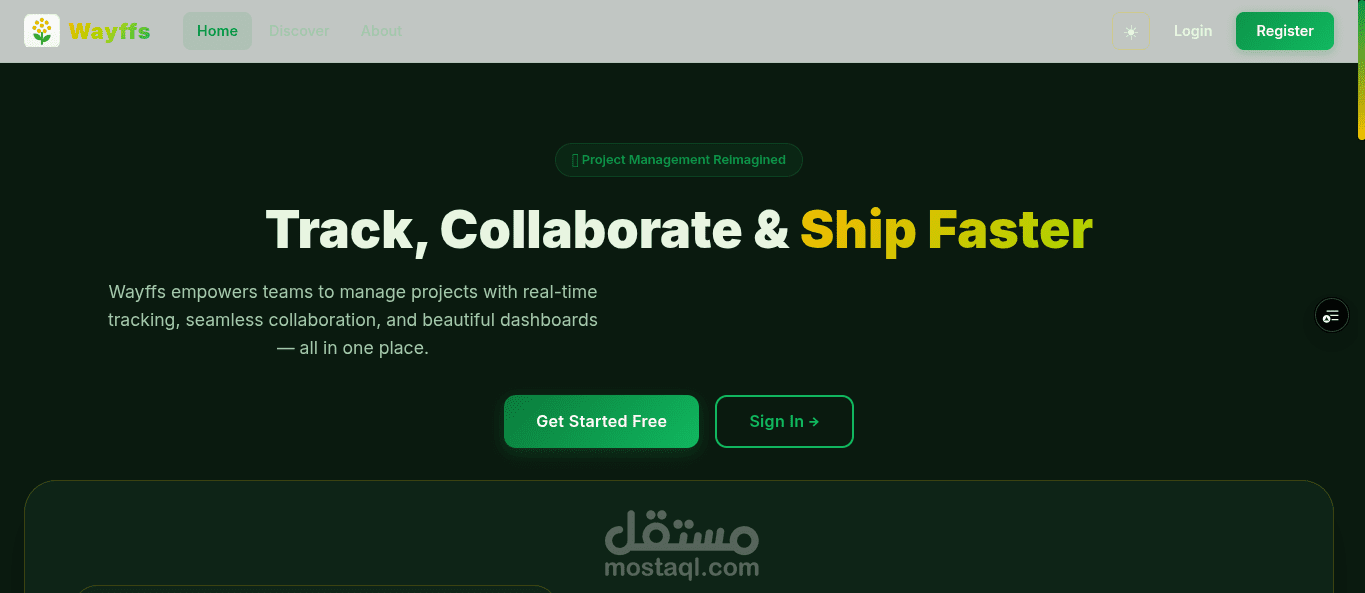Go to the Home nav tab
The width and height of the screenshot is (1365, 593).
[217, 31]
